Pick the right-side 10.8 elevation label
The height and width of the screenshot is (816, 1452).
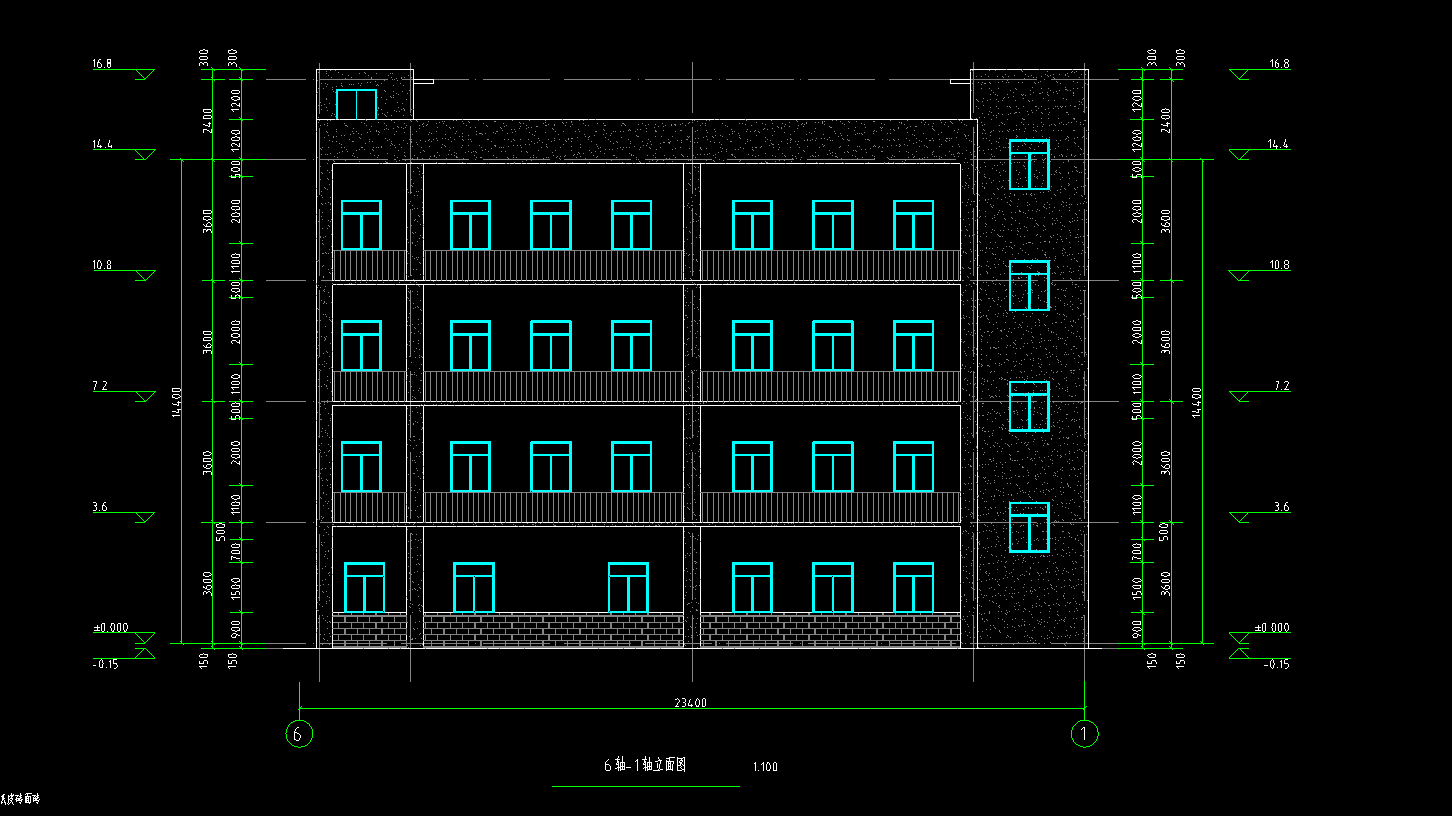click(1279, 266)
